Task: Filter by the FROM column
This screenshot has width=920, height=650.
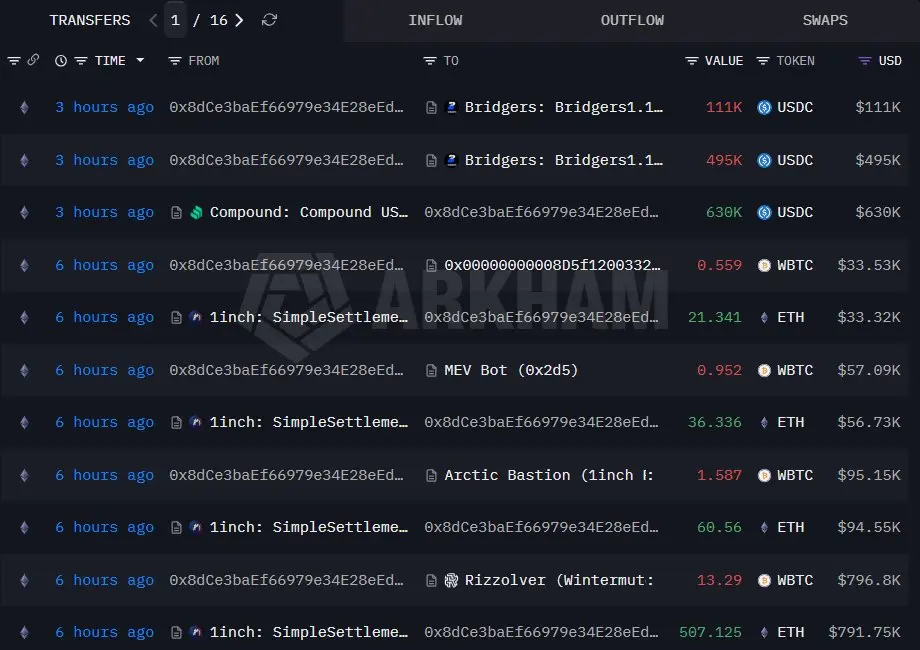Action: tap(175, 61)
